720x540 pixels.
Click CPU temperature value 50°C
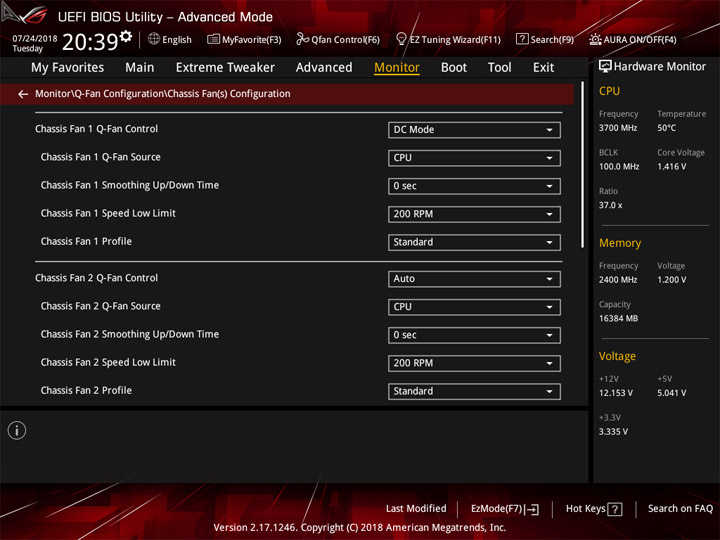click(x=666, y=128)
